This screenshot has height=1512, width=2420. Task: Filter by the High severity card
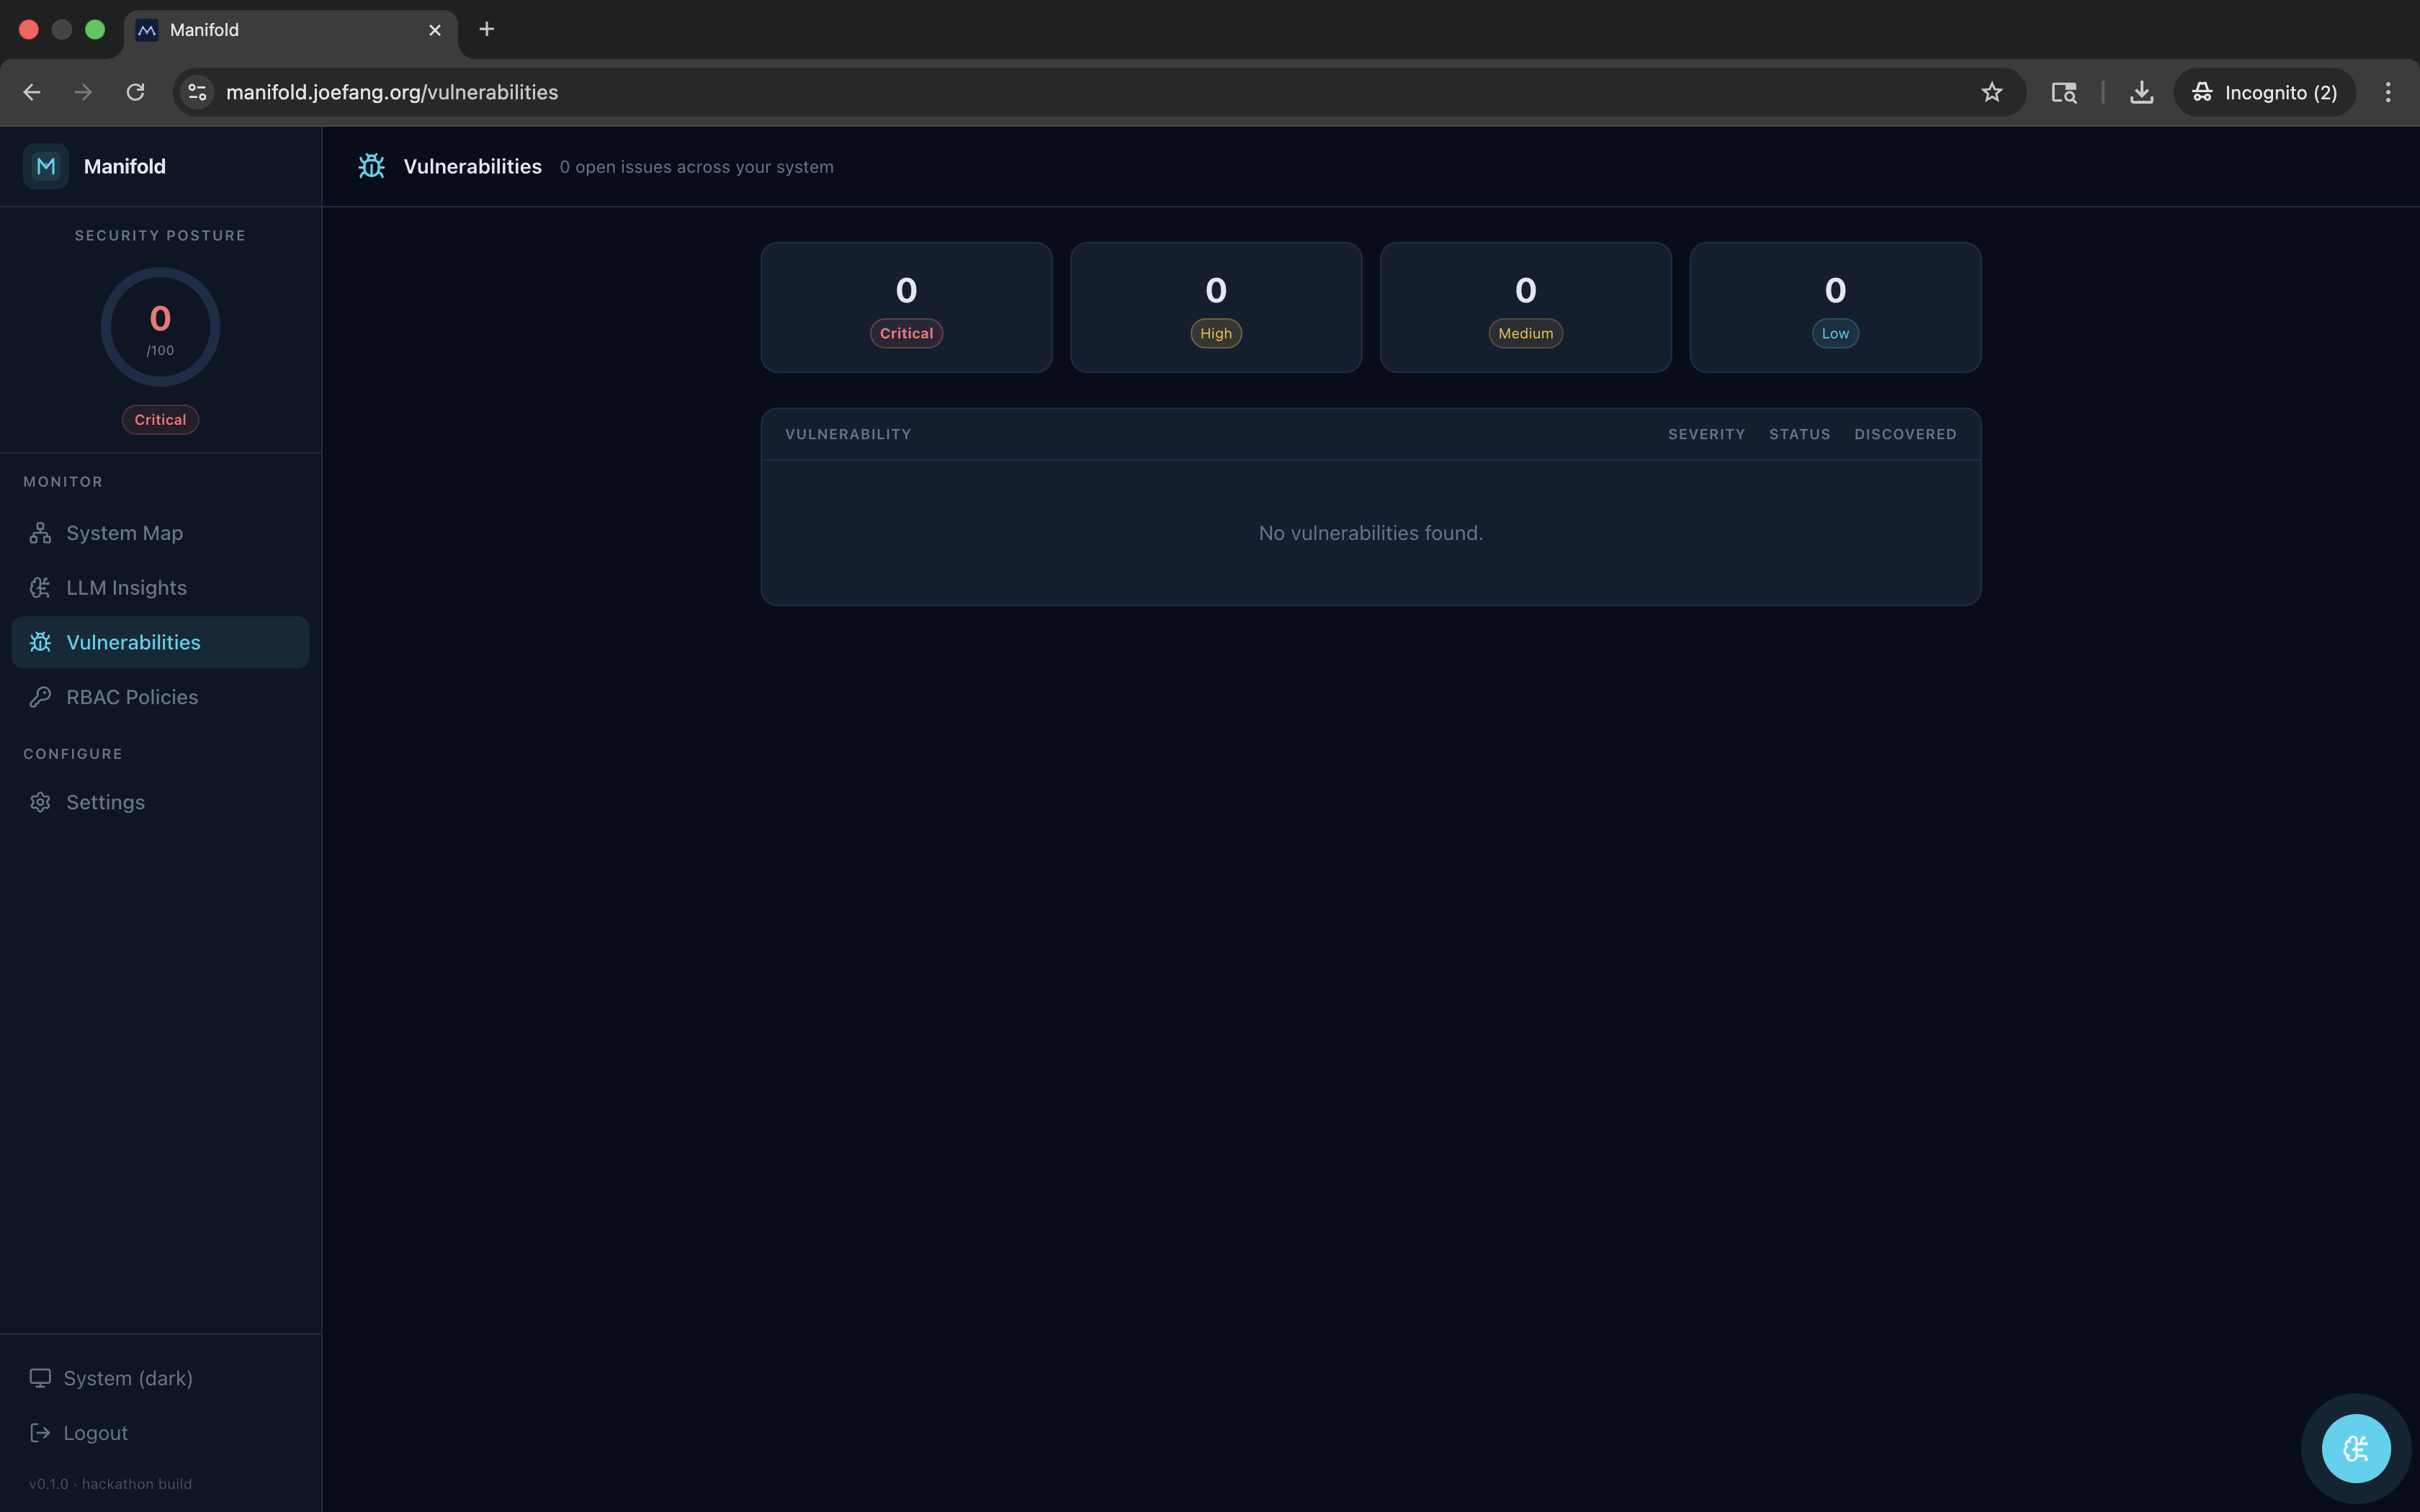tap(1215, 307)
